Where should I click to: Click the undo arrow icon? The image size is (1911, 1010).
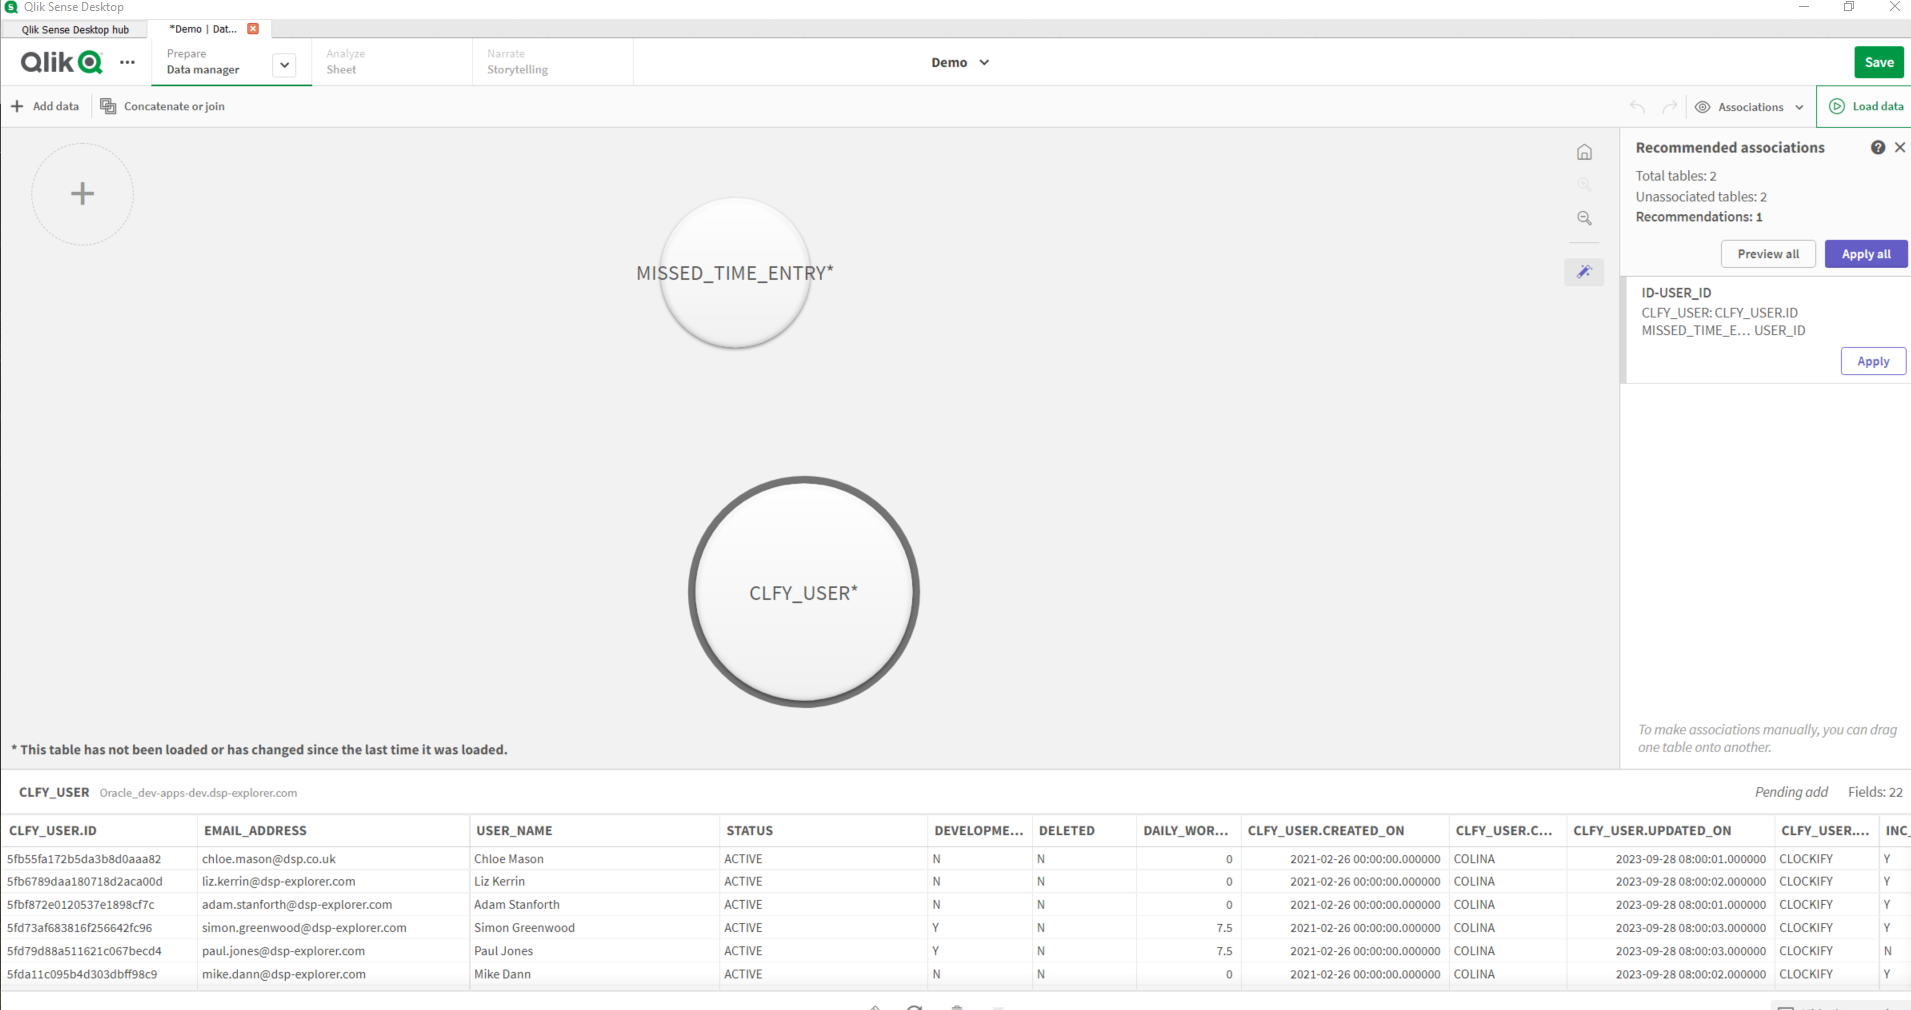[x=1637, y=107]
